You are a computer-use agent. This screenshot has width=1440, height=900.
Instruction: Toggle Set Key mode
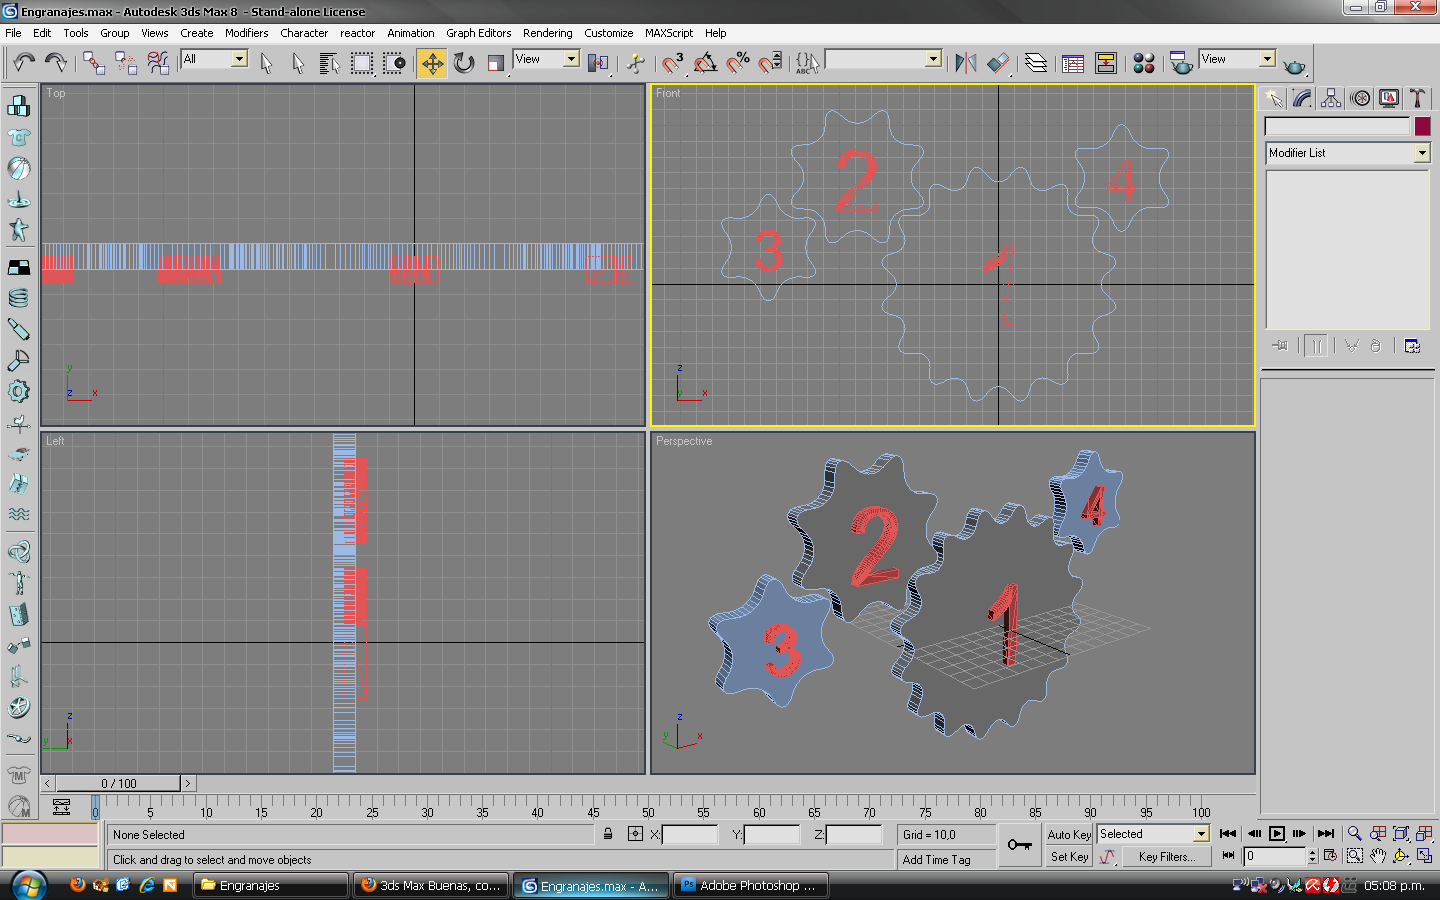click(x=1069, y=857)
